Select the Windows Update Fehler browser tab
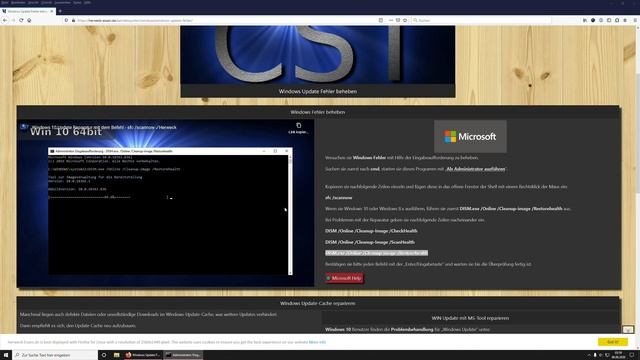This screenshot has width=640, height=360. (28, 11)
